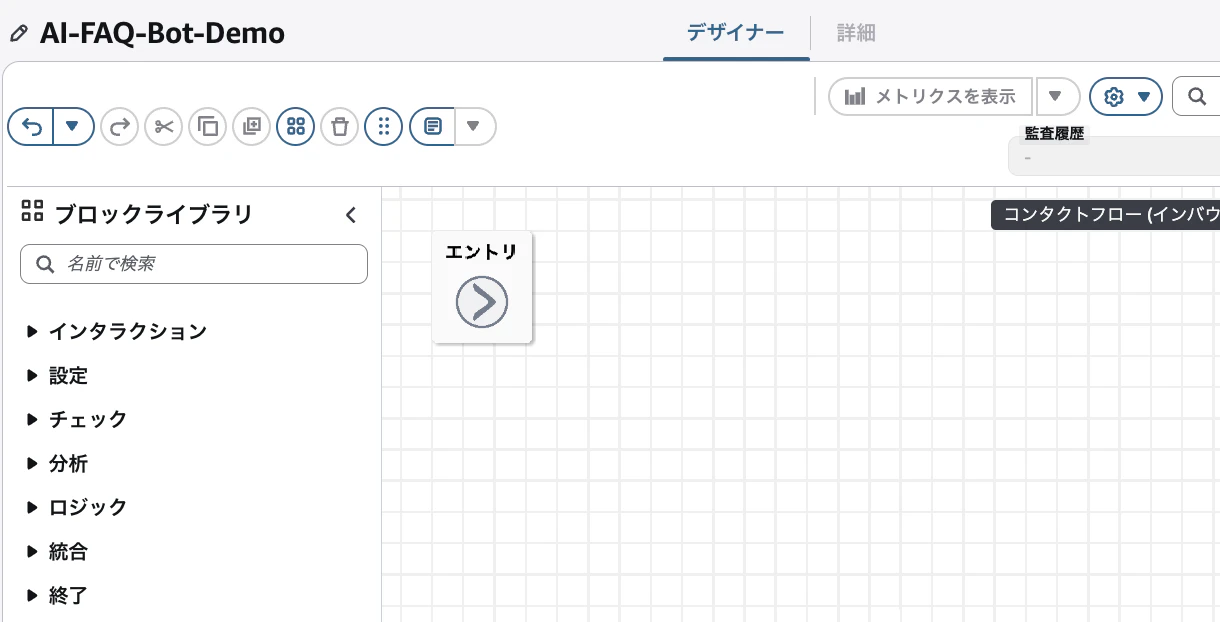Expand the 設定 category

click(x=58, y=376)
